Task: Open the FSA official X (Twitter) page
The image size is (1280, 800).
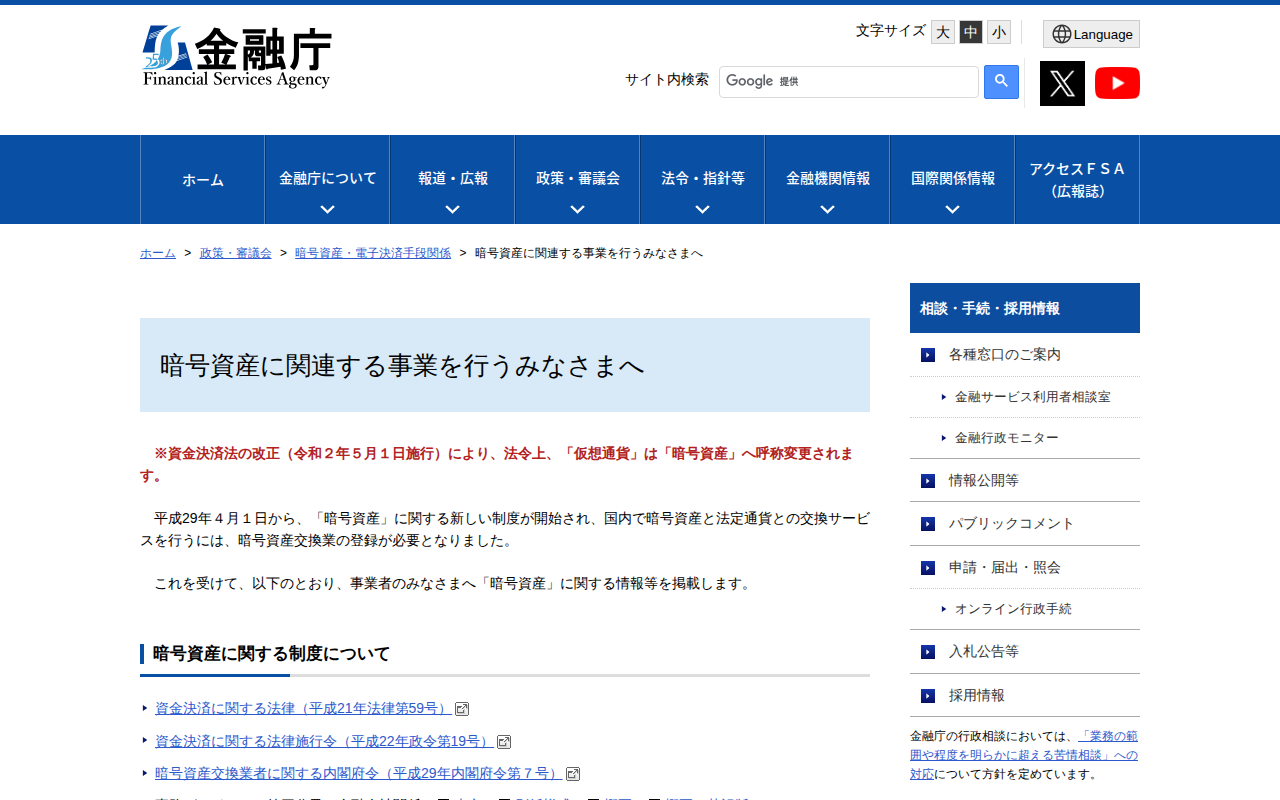Action: point(1061,83)
